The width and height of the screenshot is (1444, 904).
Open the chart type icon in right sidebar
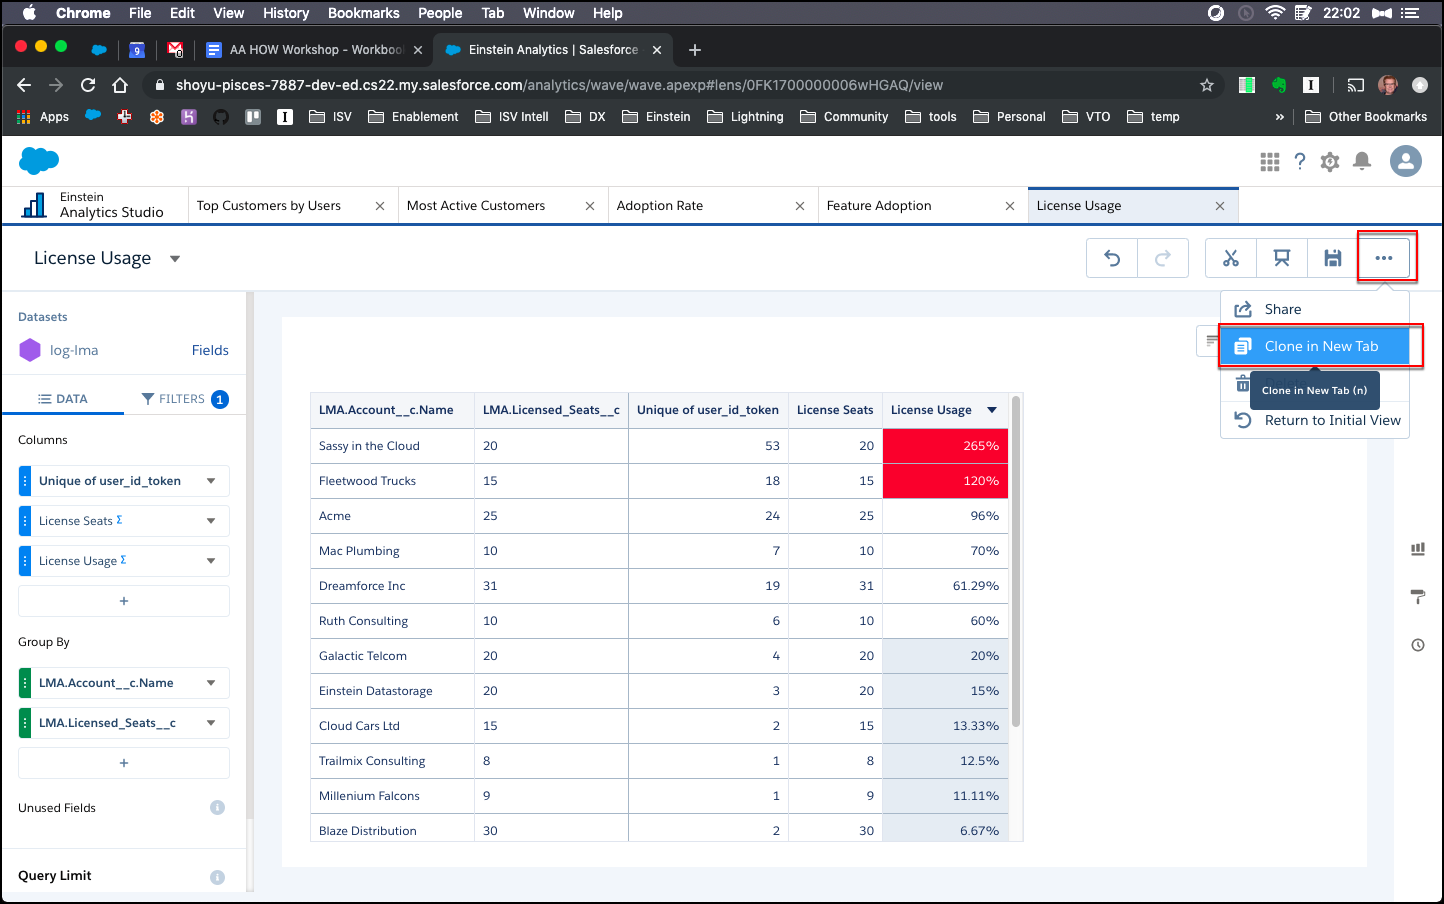coord(1418,549)
